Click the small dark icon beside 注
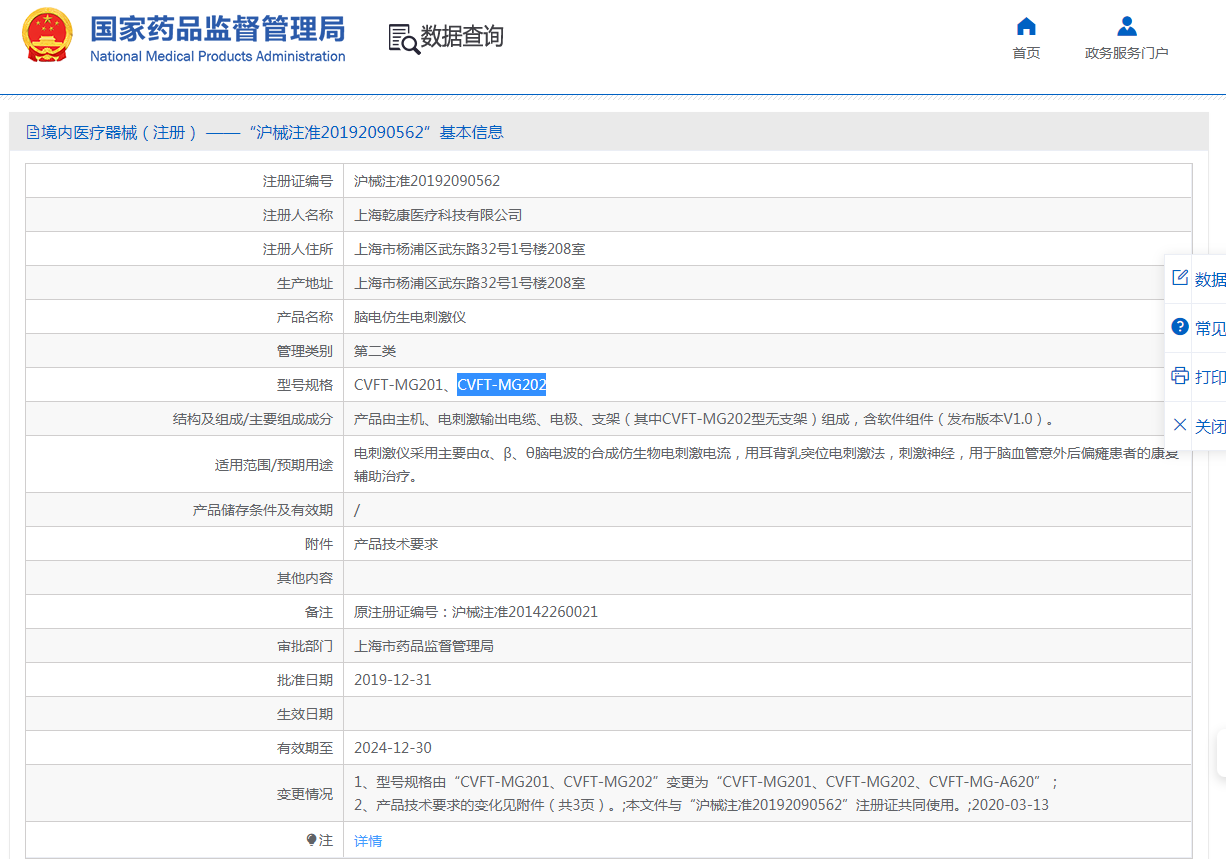The image size is (1226, 859). point(311,840)
